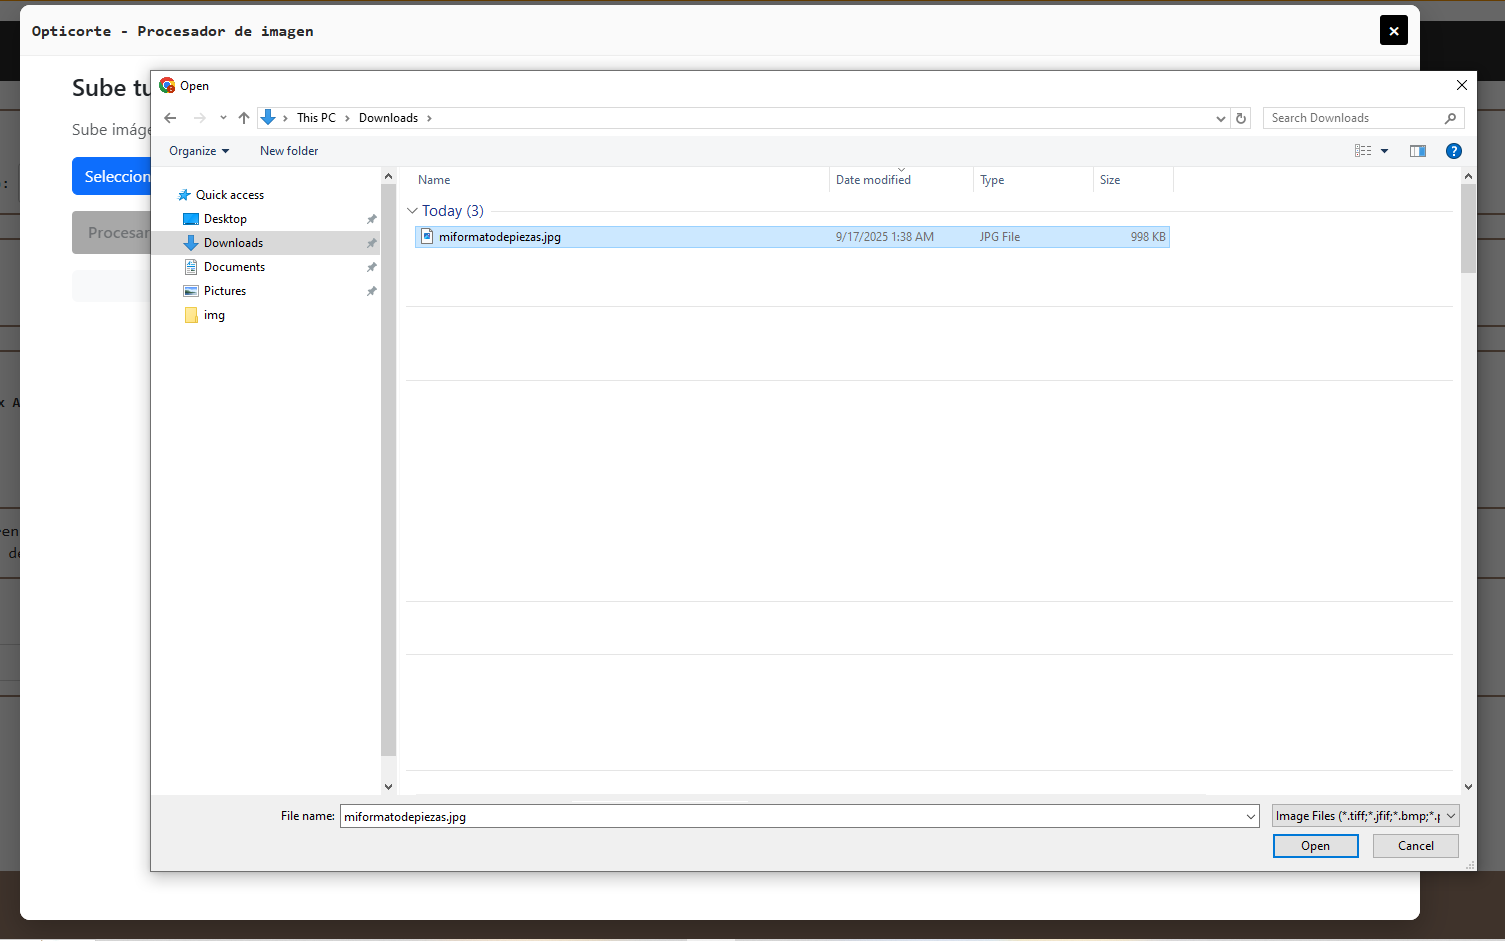Click New folder in toolbar
1505x941 pixels.
tap(289, 151)
